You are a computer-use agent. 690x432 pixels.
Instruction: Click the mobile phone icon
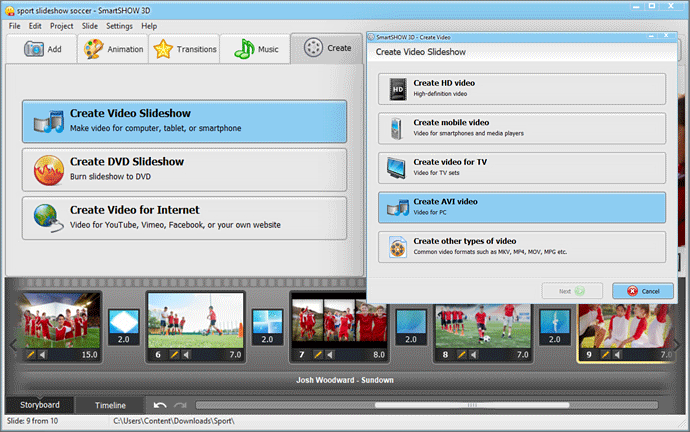(x=396, y=129)
